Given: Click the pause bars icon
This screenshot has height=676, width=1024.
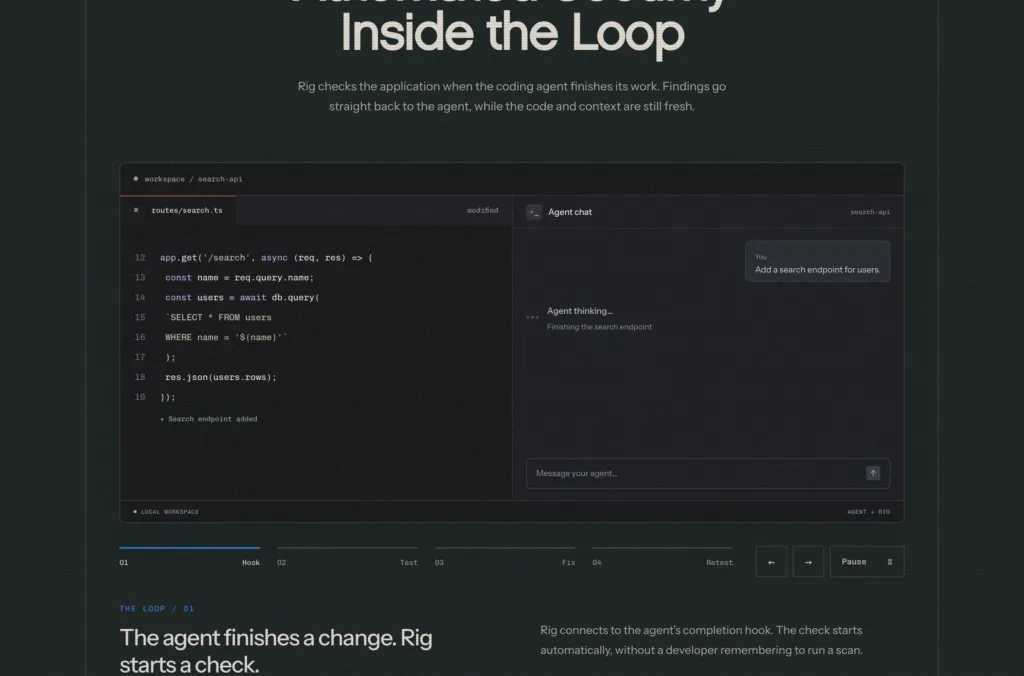Looking at the screenshot, I should [889, 562].
